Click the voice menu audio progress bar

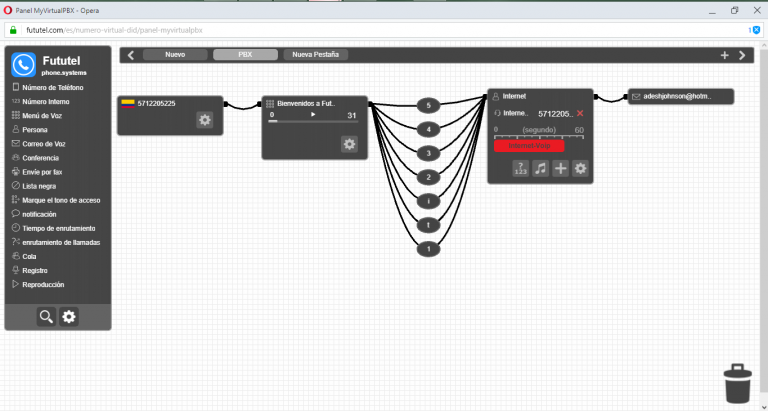pyautogui.click(x=313, y=121)
